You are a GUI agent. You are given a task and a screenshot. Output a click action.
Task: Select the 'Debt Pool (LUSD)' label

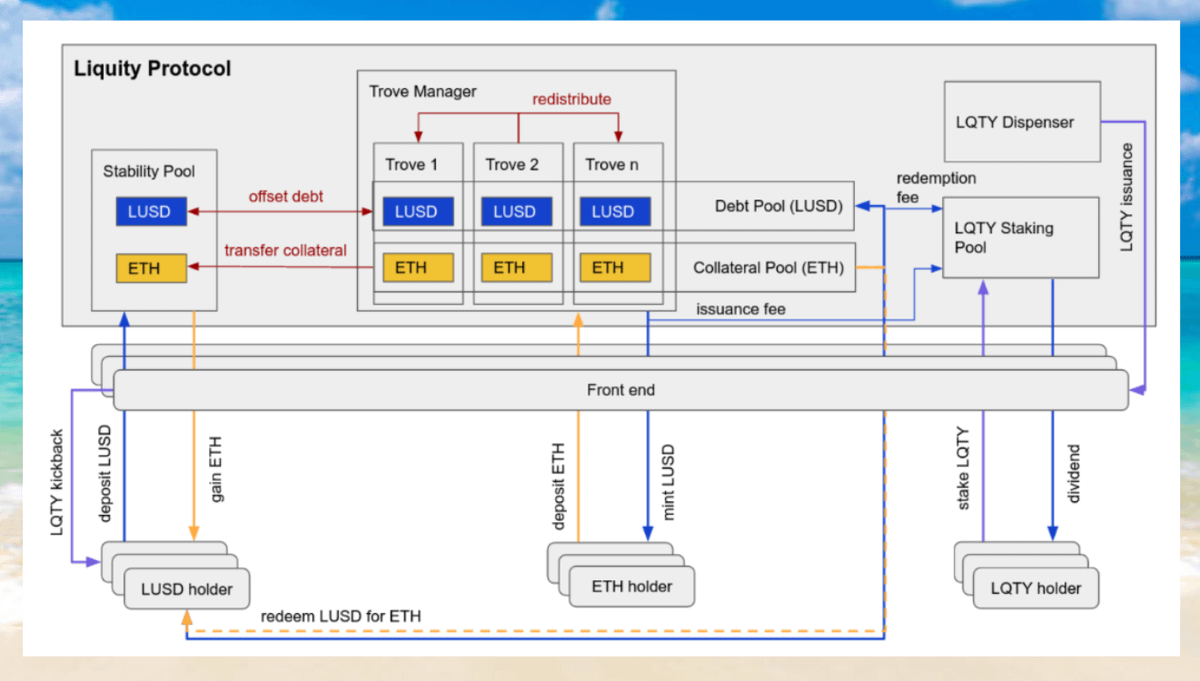point(778,207)
